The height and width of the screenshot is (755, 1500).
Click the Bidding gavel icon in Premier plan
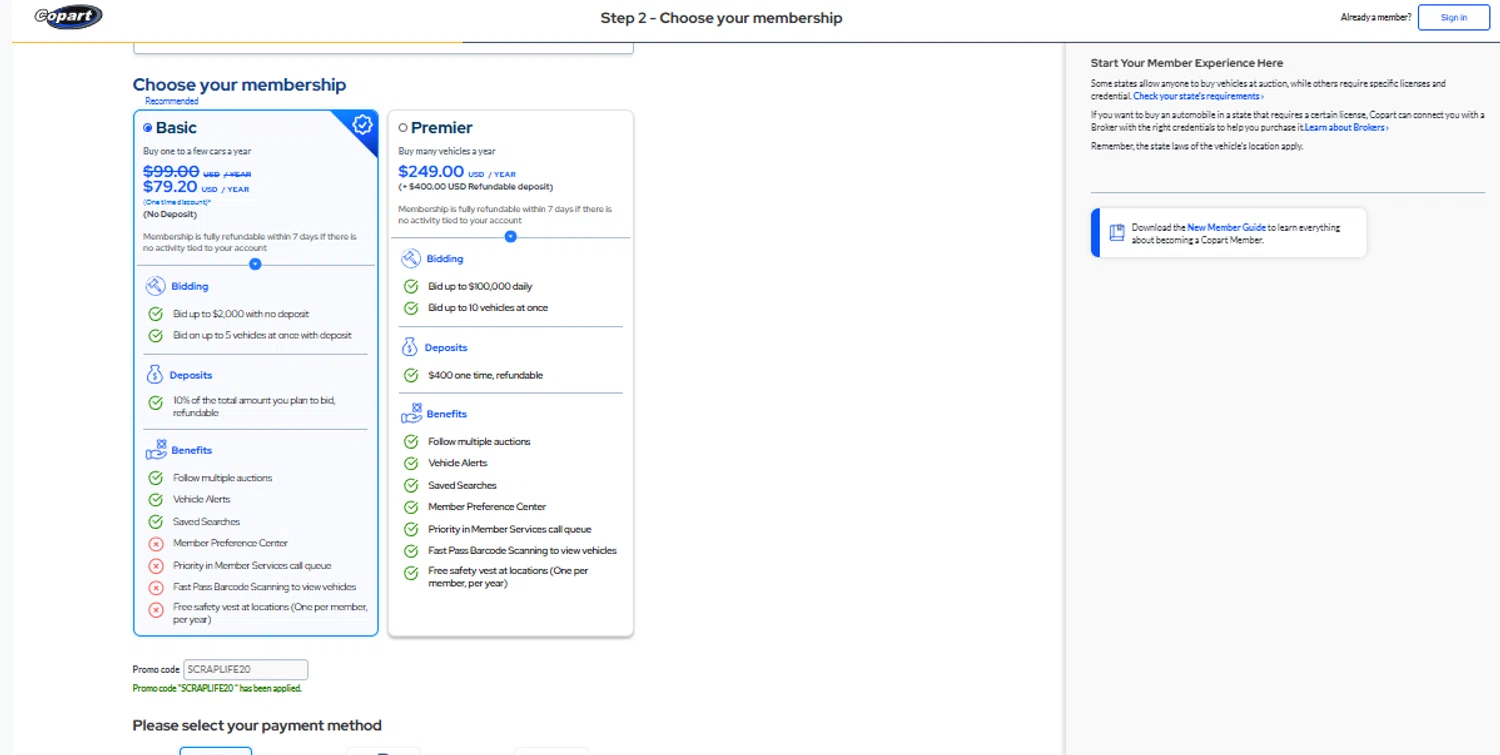click(x=411, y=258)
